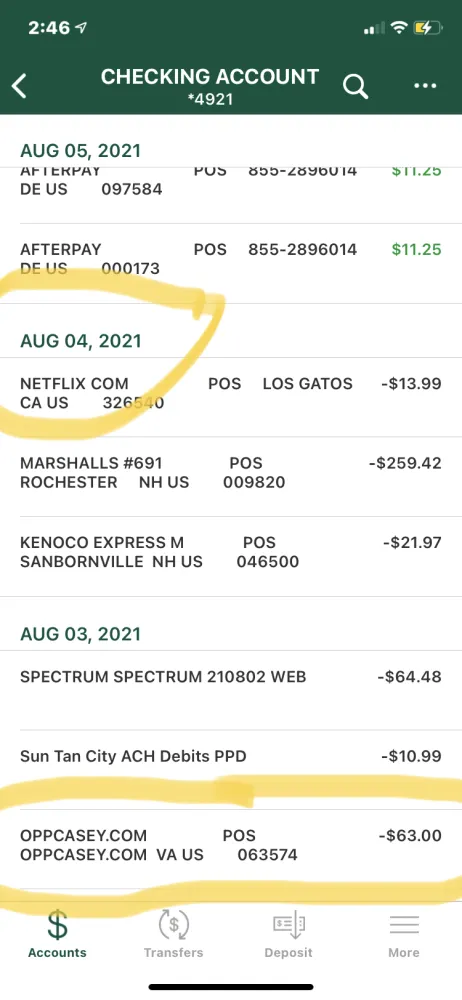
Task: Tap the Checking Account *4921 title
Action: click(210, 85)
